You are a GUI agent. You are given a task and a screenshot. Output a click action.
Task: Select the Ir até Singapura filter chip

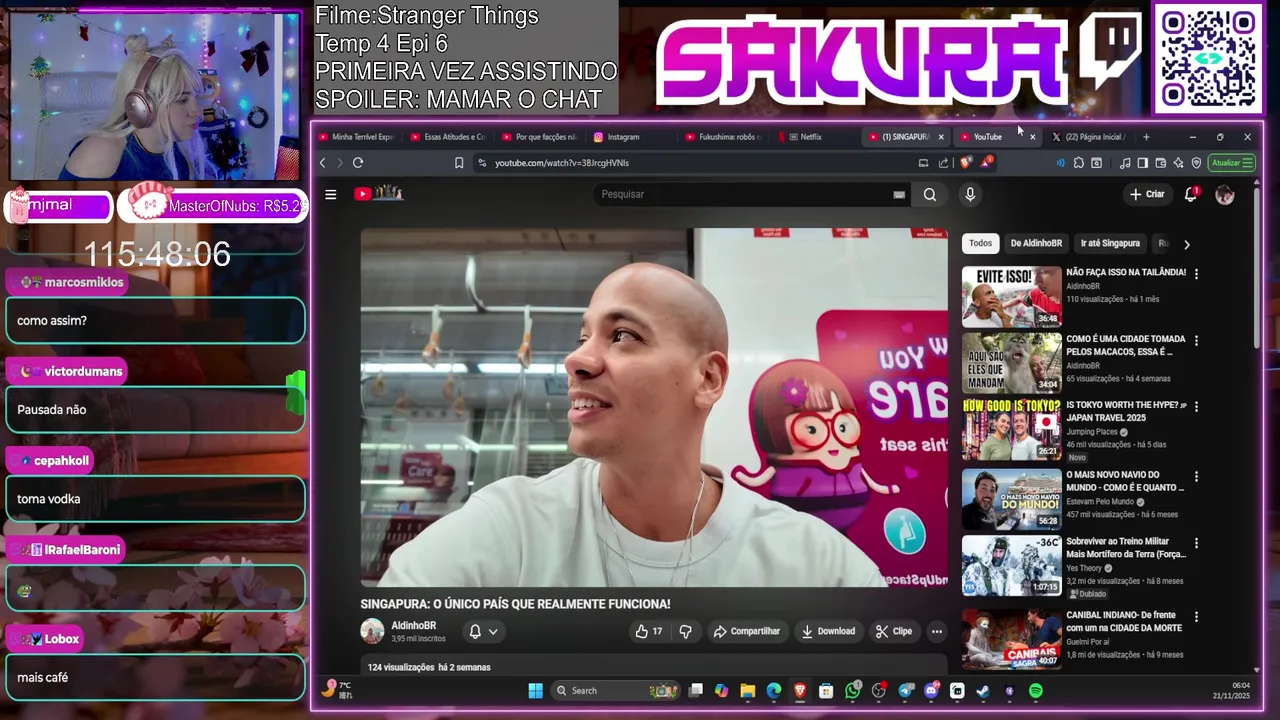click(x=1110, y=243)
